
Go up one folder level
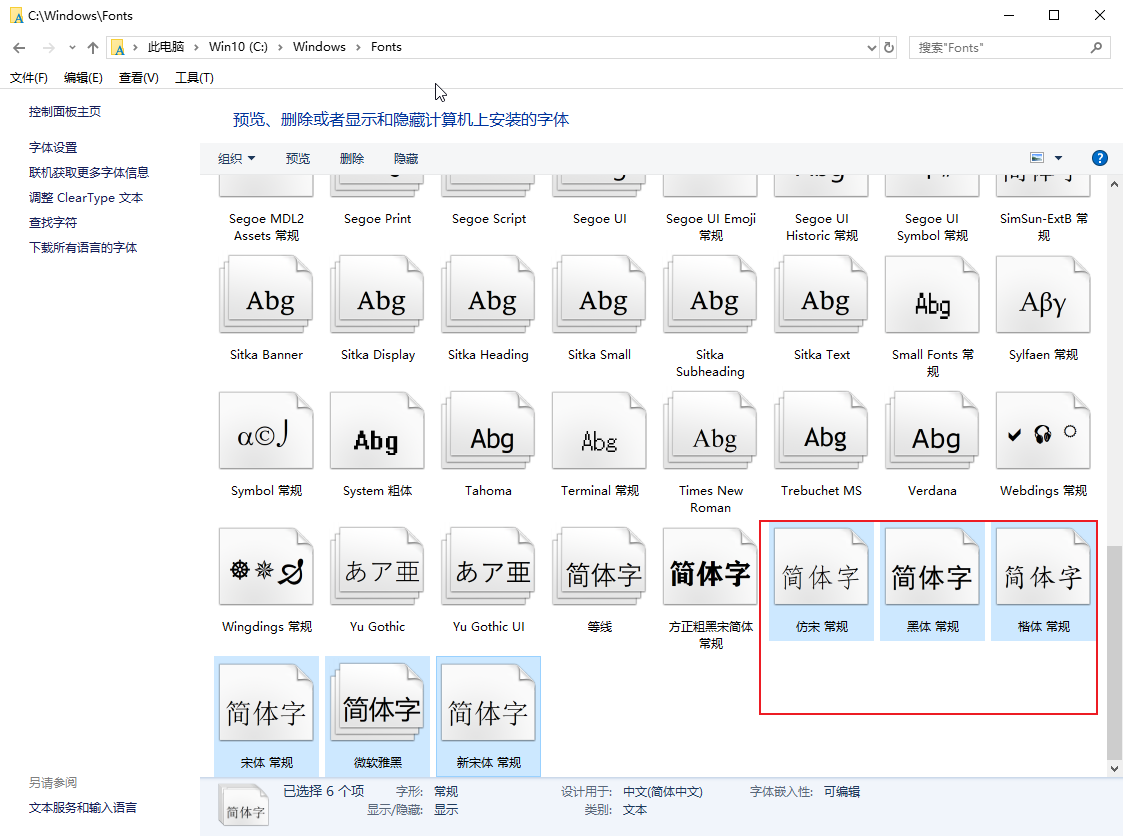pyautogui.click(x=93, y=47)
